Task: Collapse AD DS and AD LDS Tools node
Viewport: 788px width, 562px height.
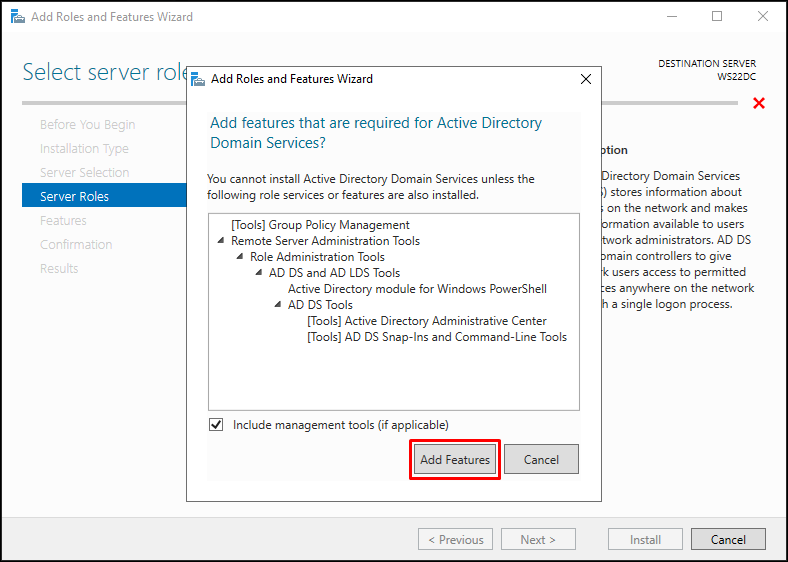Action: click(x=259, y=273)
